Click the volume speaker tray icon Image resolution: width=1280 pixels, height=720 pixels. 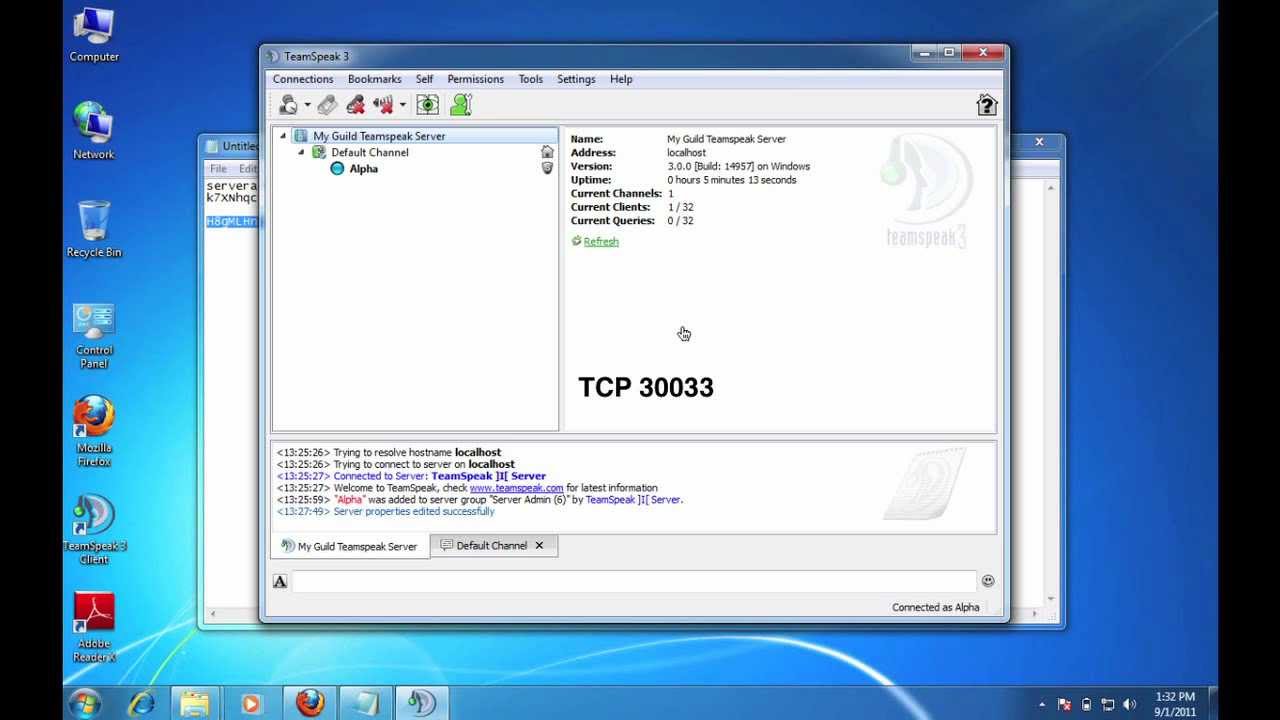click(1129, 704)
